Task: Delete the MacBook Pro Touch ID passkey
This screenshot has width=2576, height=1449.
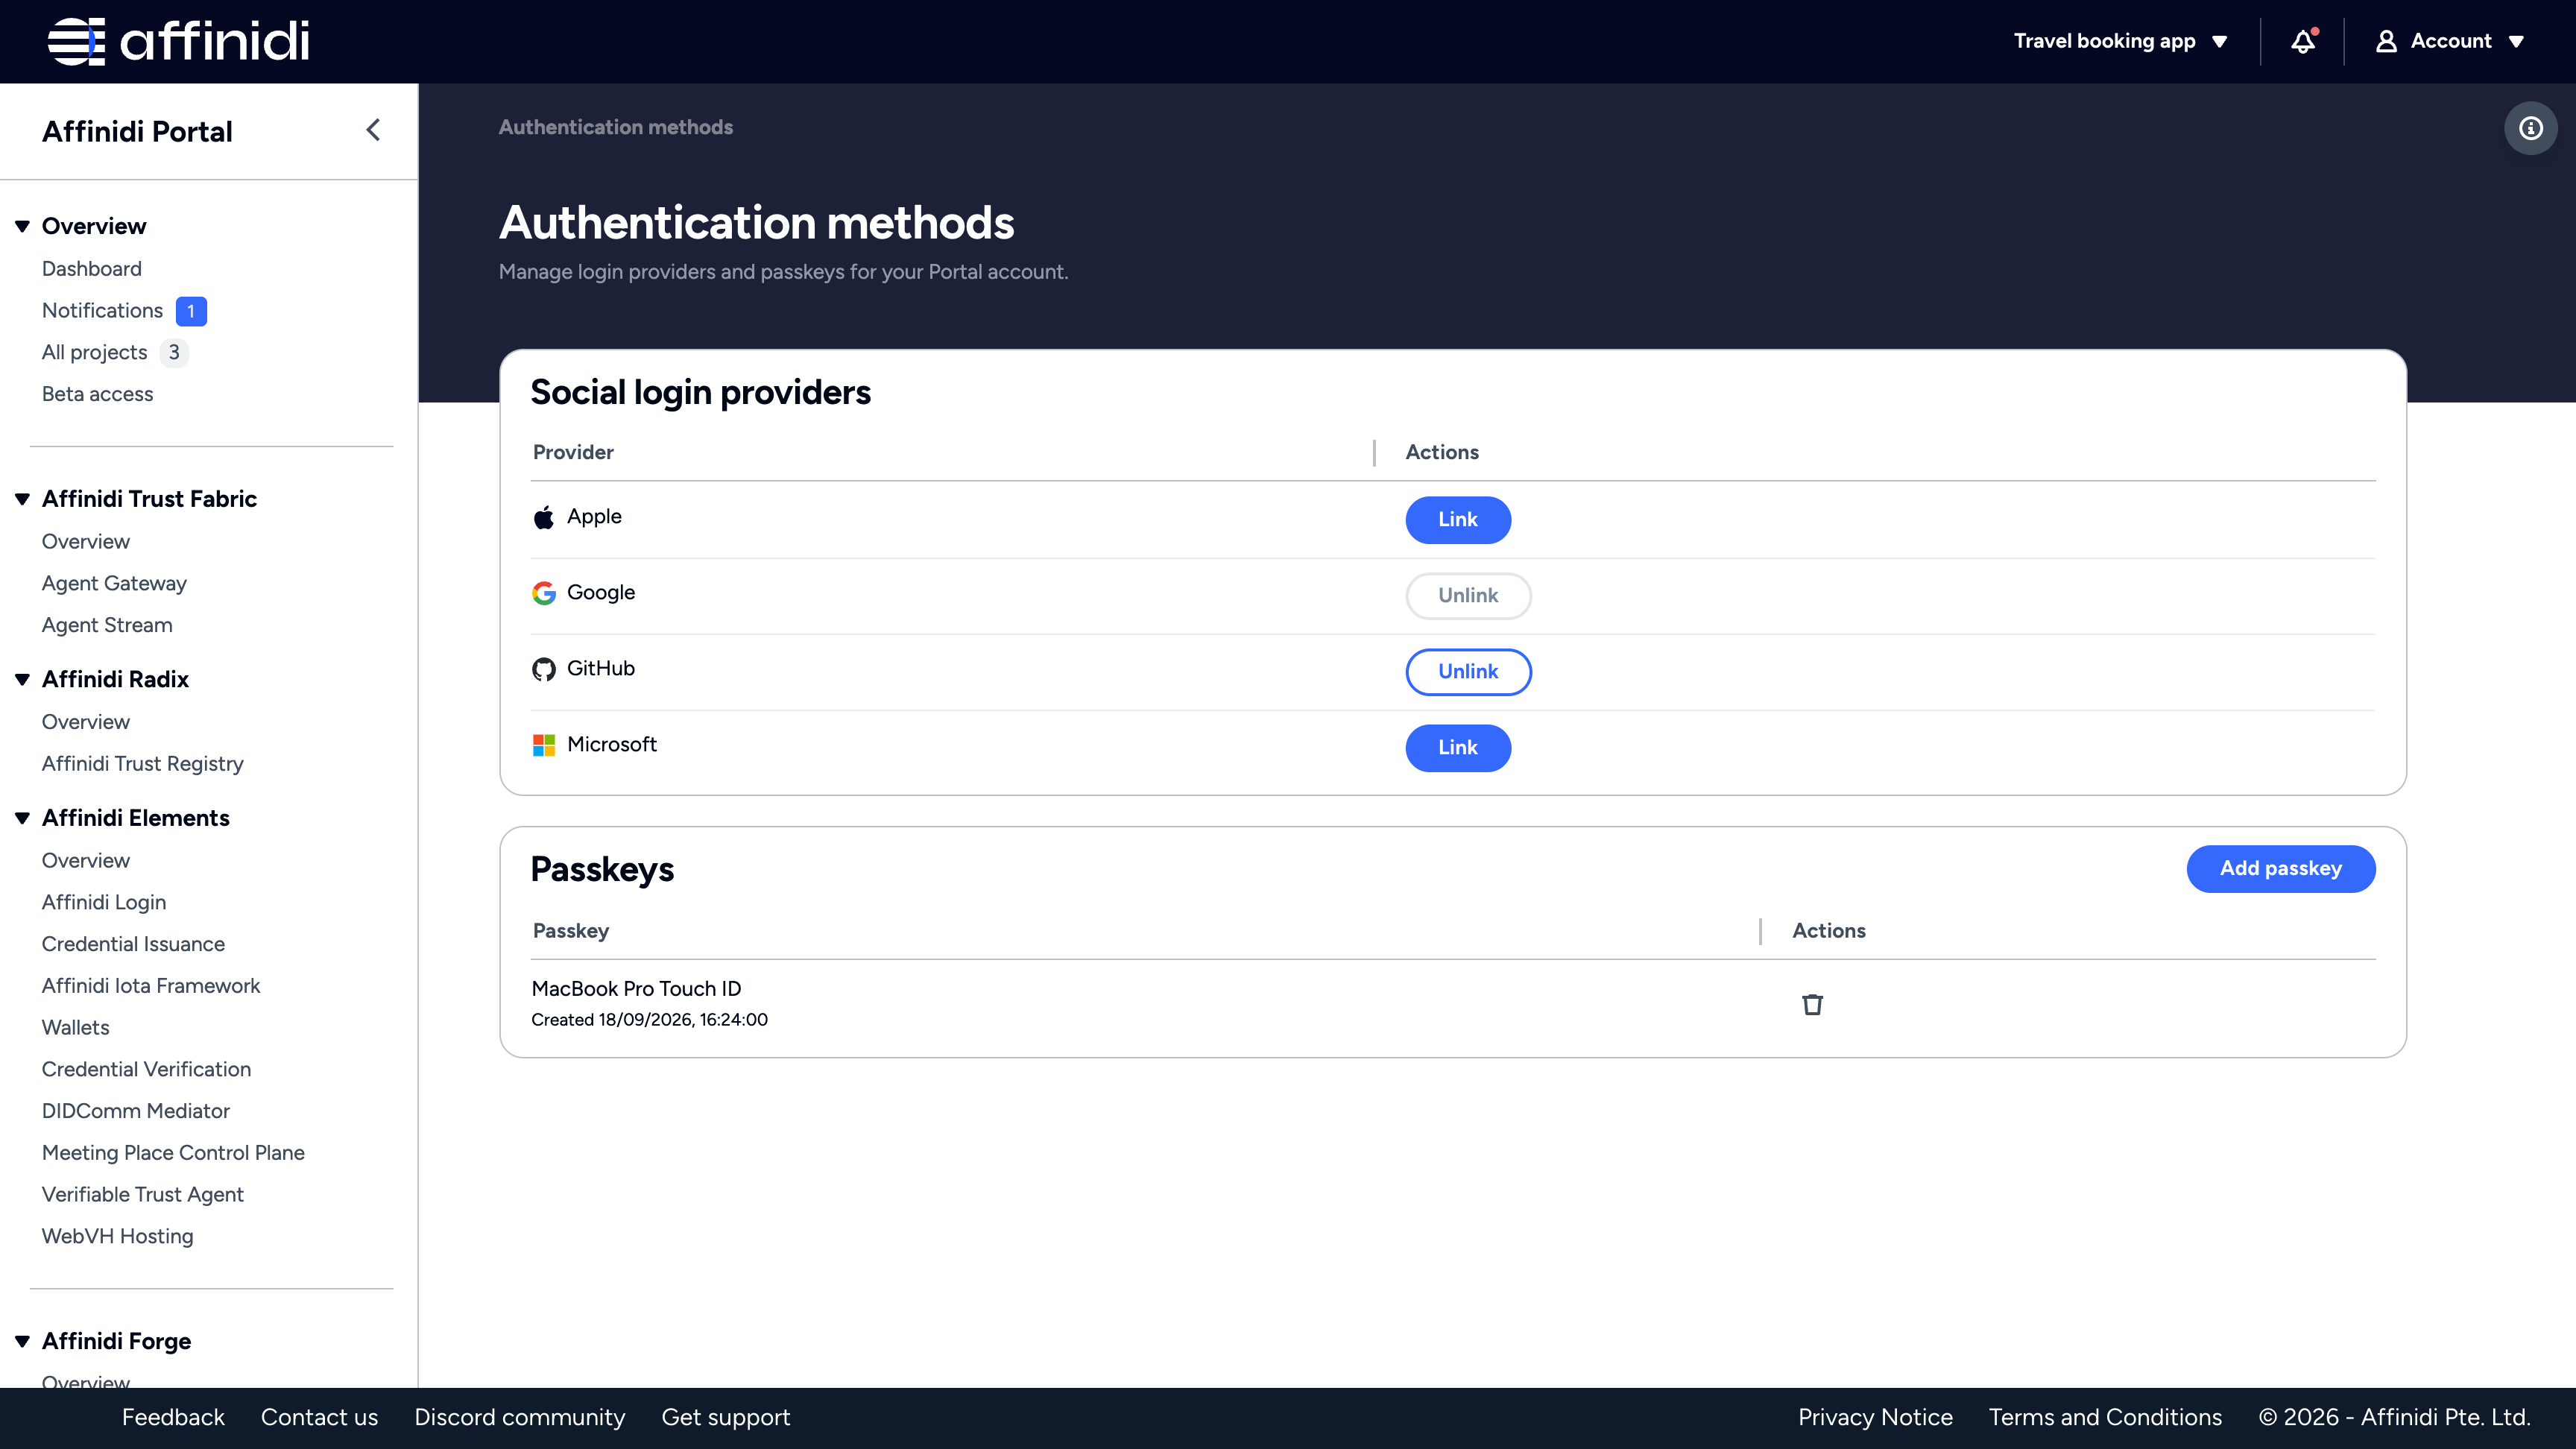Action: [x=1812, y=1004]
